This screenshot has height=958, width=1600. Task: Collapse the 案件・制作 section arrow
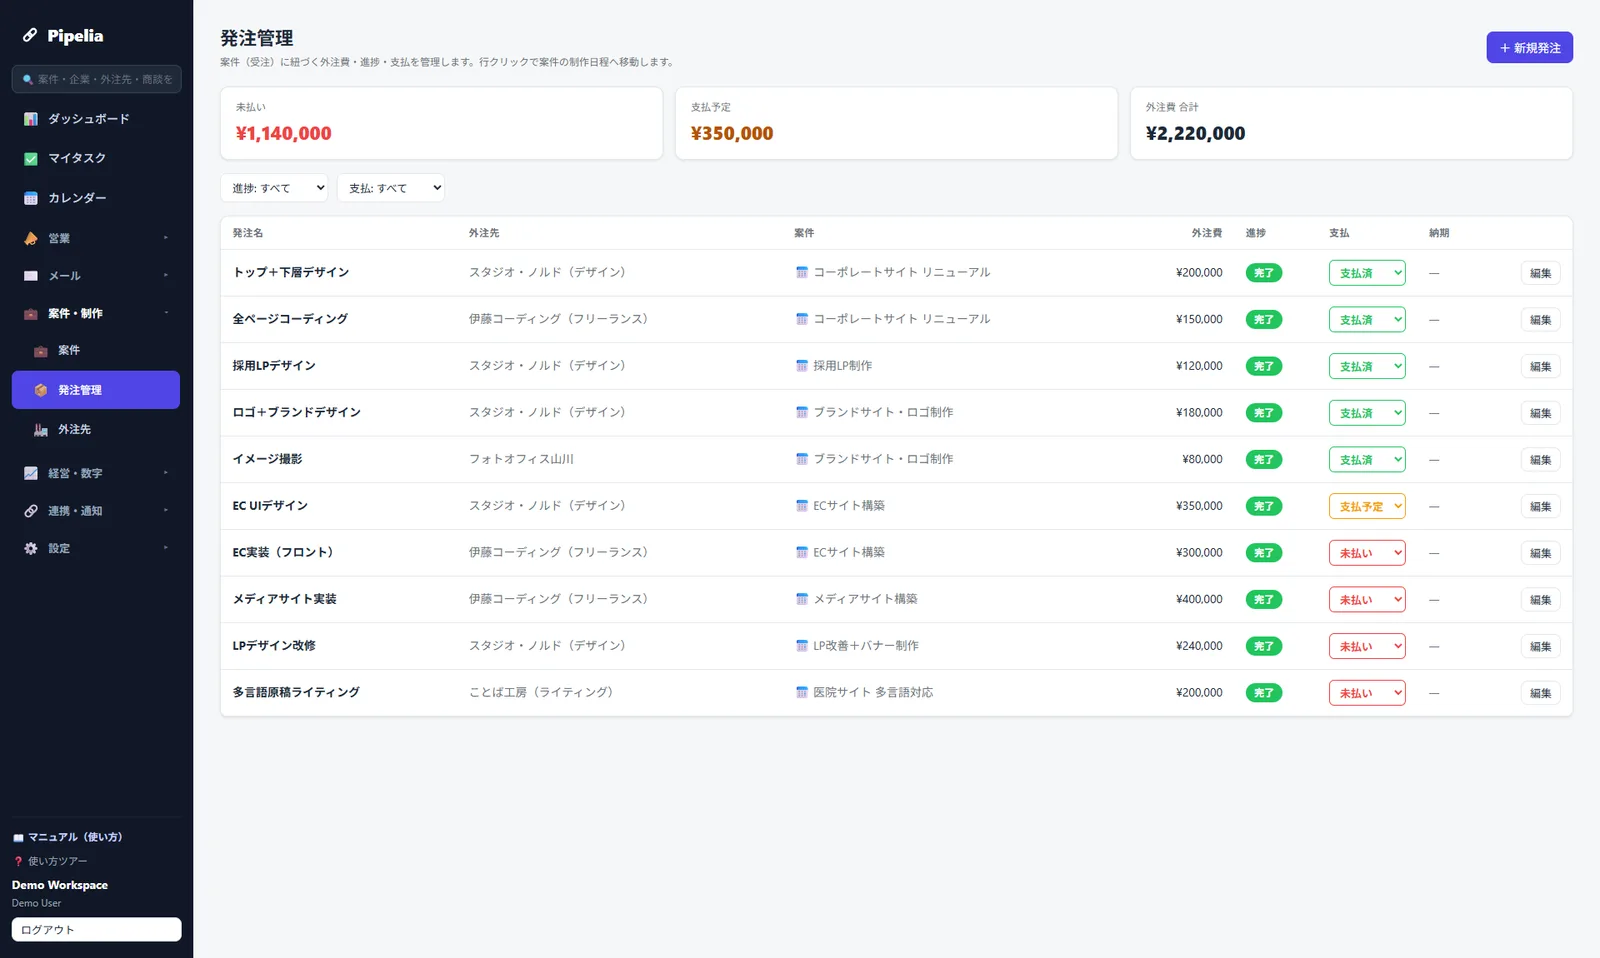tap(166, 313)
